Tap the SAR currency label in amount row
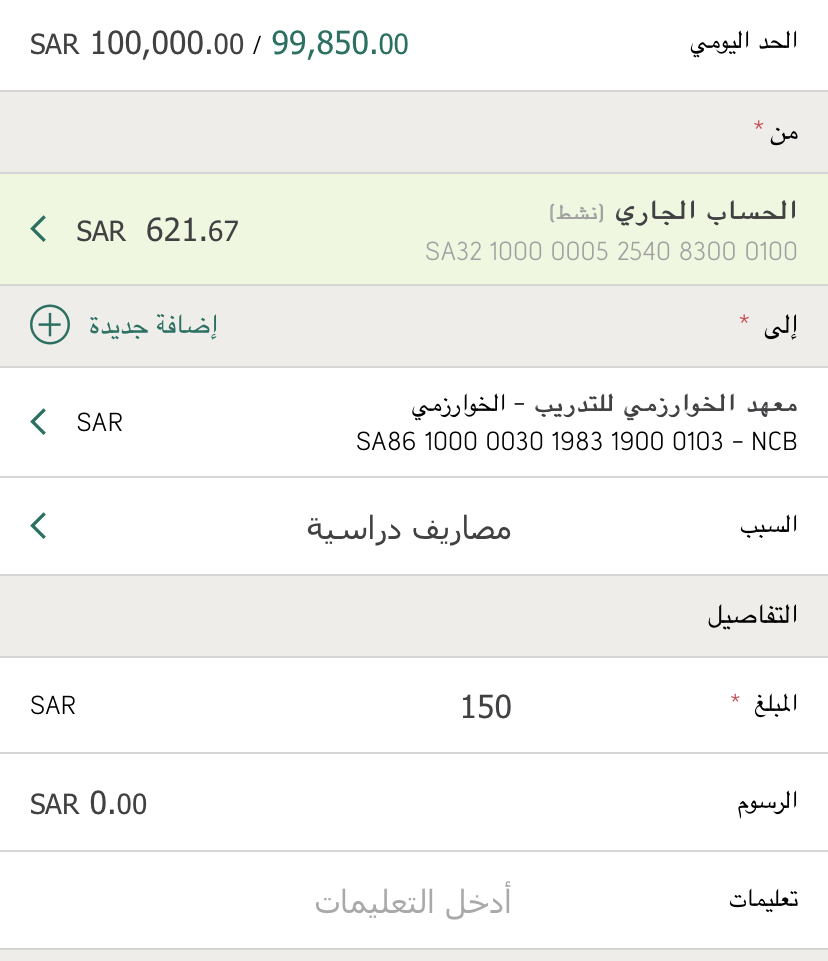The width and height of the screenshot is (828, 961). pyautogui.click(x=53, y=705)
